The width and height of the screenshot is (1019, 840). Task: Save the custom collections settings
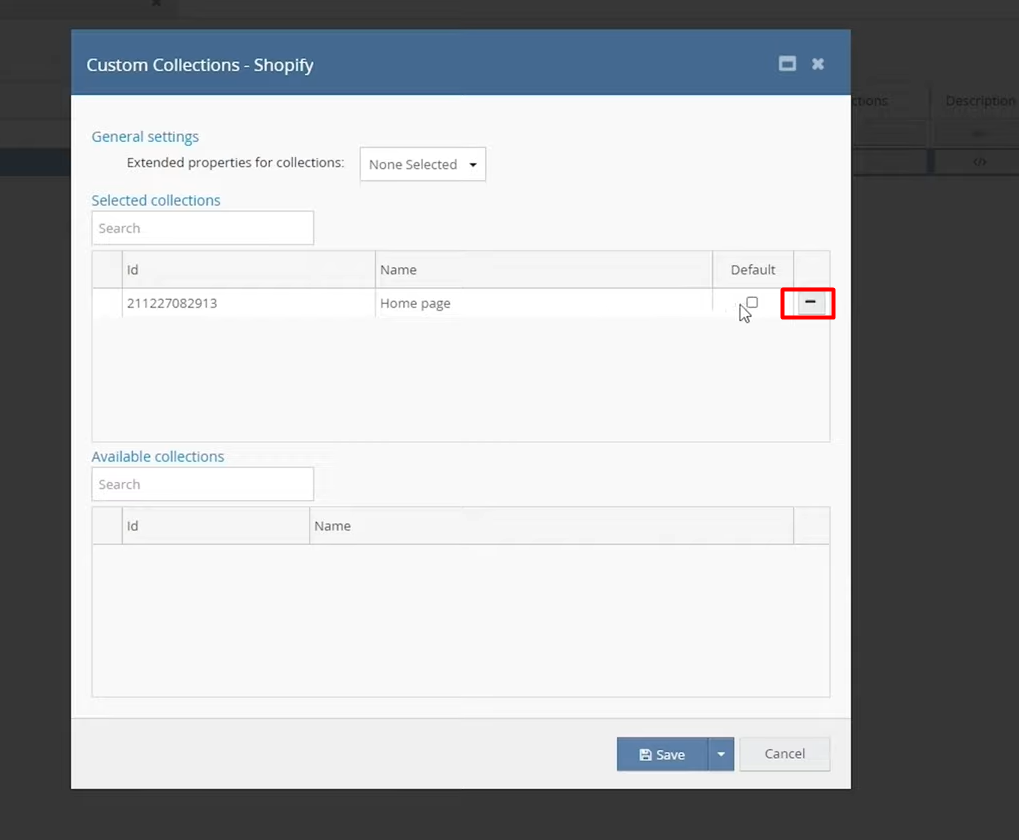pos(662,754)
